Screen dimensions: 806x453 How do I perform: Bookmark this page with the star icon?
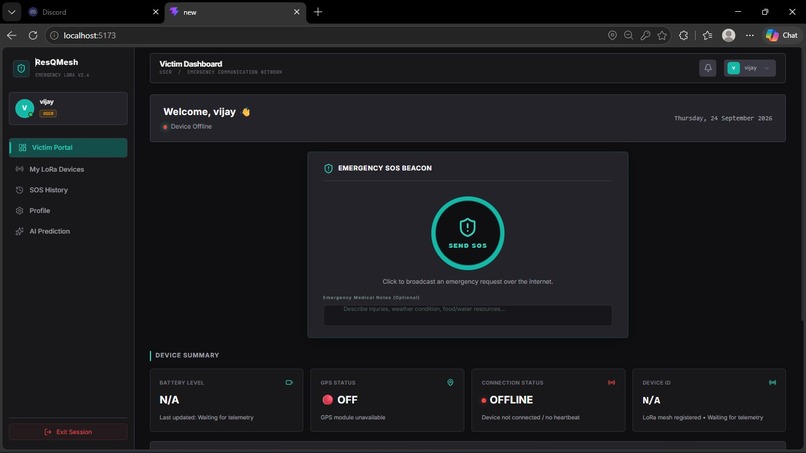[x=662, y=35]
